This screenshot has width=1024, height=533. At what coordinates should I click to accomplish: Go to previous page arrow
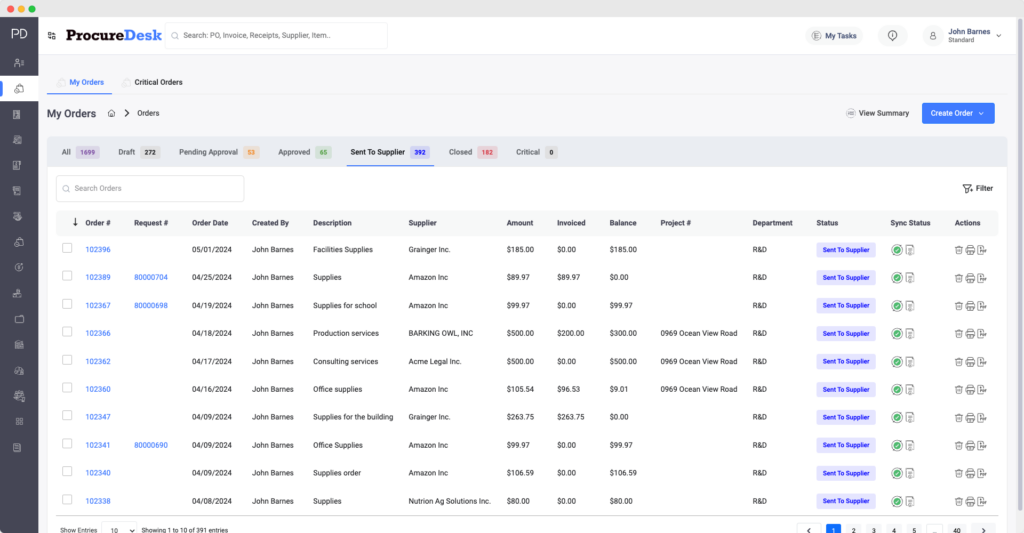pos(808,530)
